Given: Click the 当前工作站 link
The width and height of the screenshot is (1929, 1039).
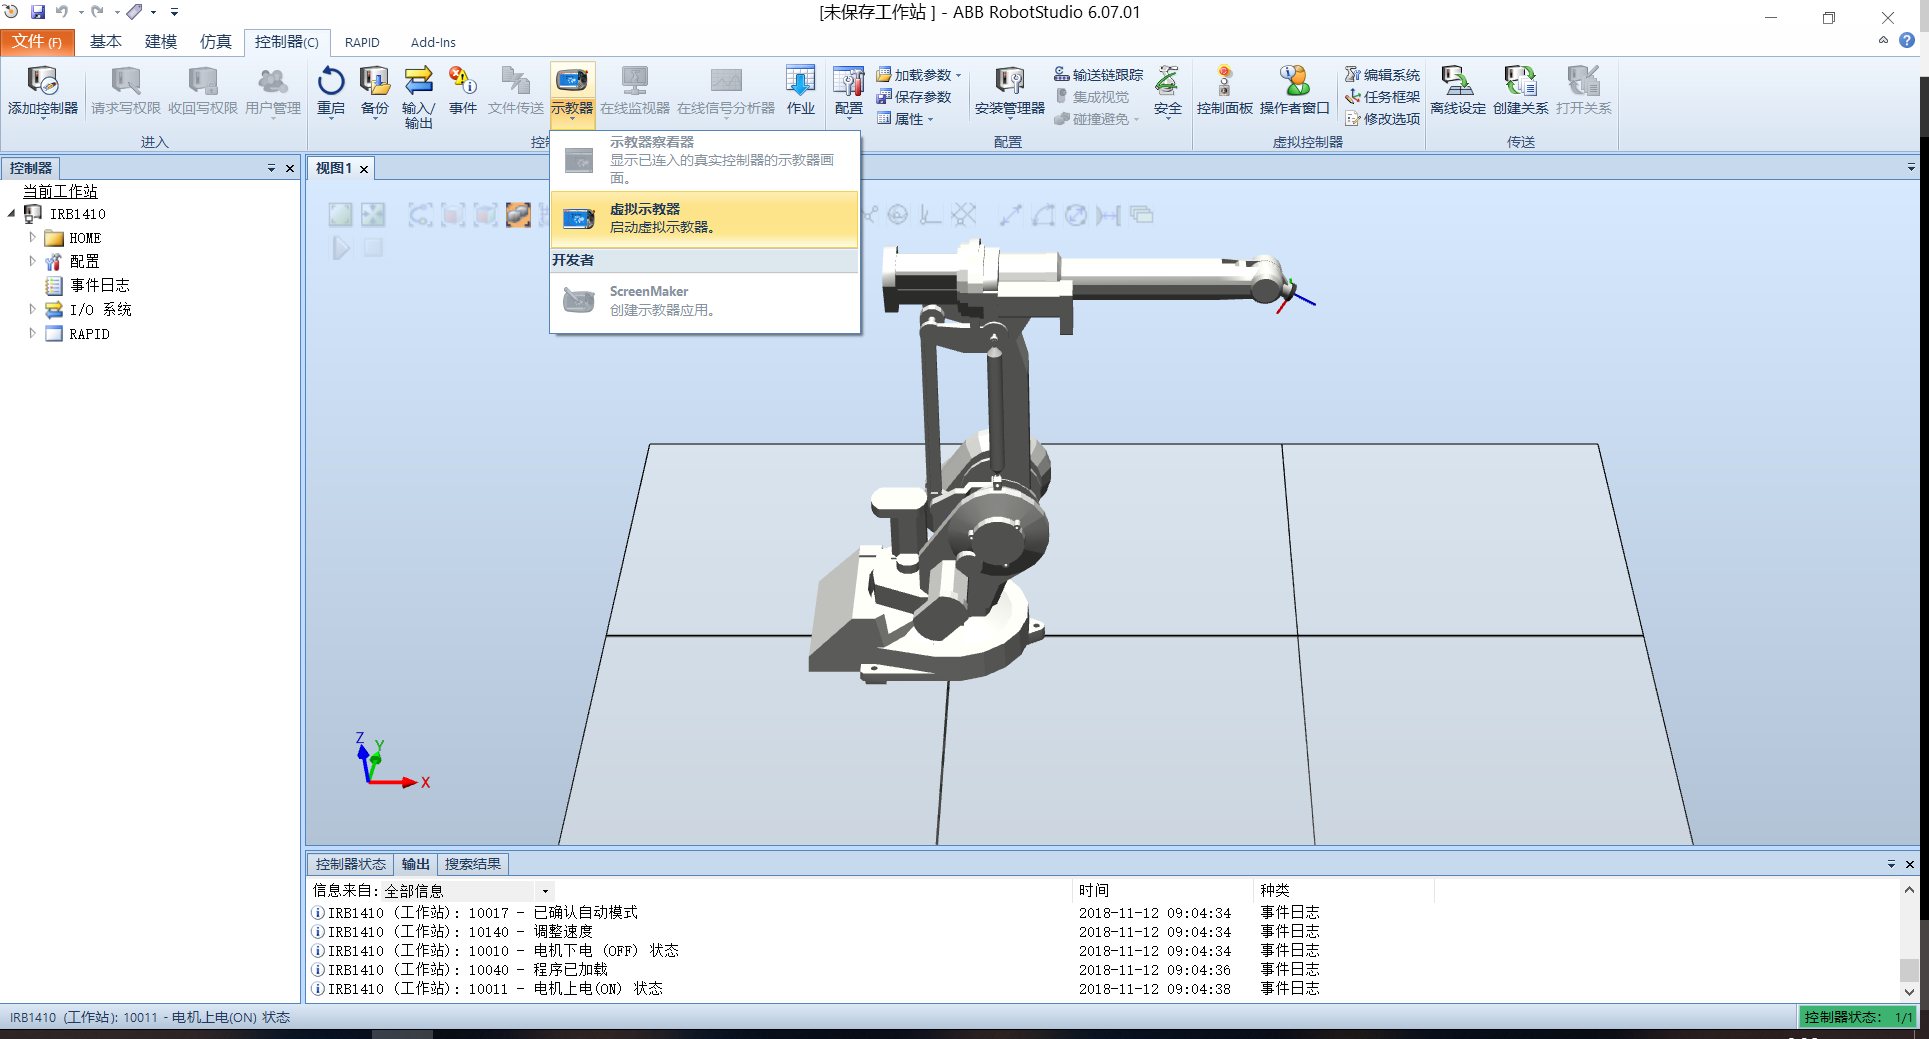Looking at the screenshot, I should click(x=60, y=191).
